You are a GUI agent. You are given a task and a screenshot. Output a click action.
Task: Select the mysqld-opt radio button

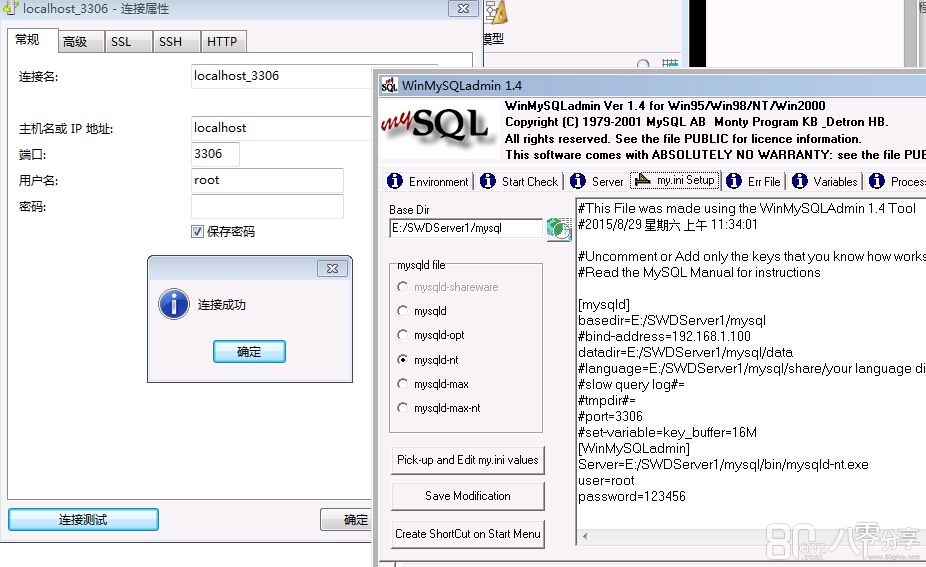[x=402, y=335]
